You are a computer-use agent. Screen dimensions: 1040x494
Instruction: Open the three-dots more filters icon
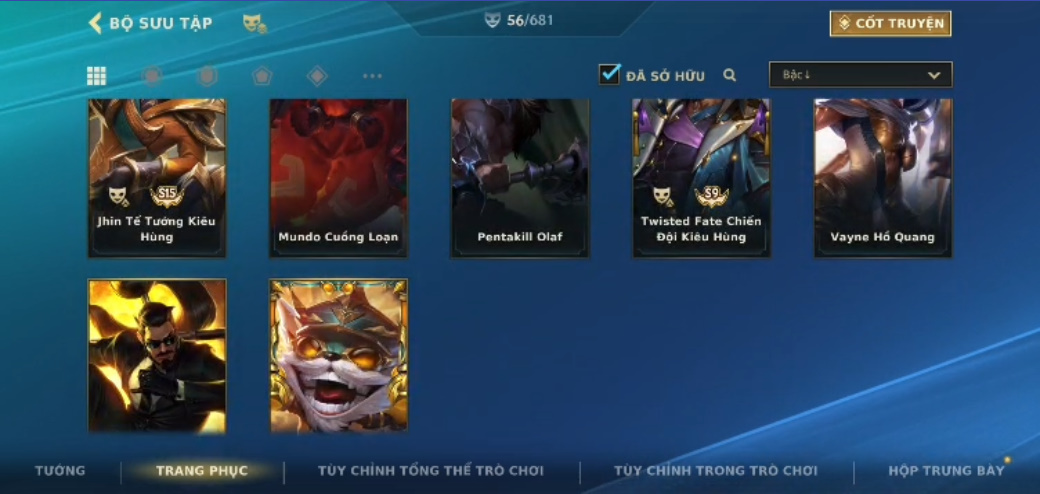(x=372, y=76)
